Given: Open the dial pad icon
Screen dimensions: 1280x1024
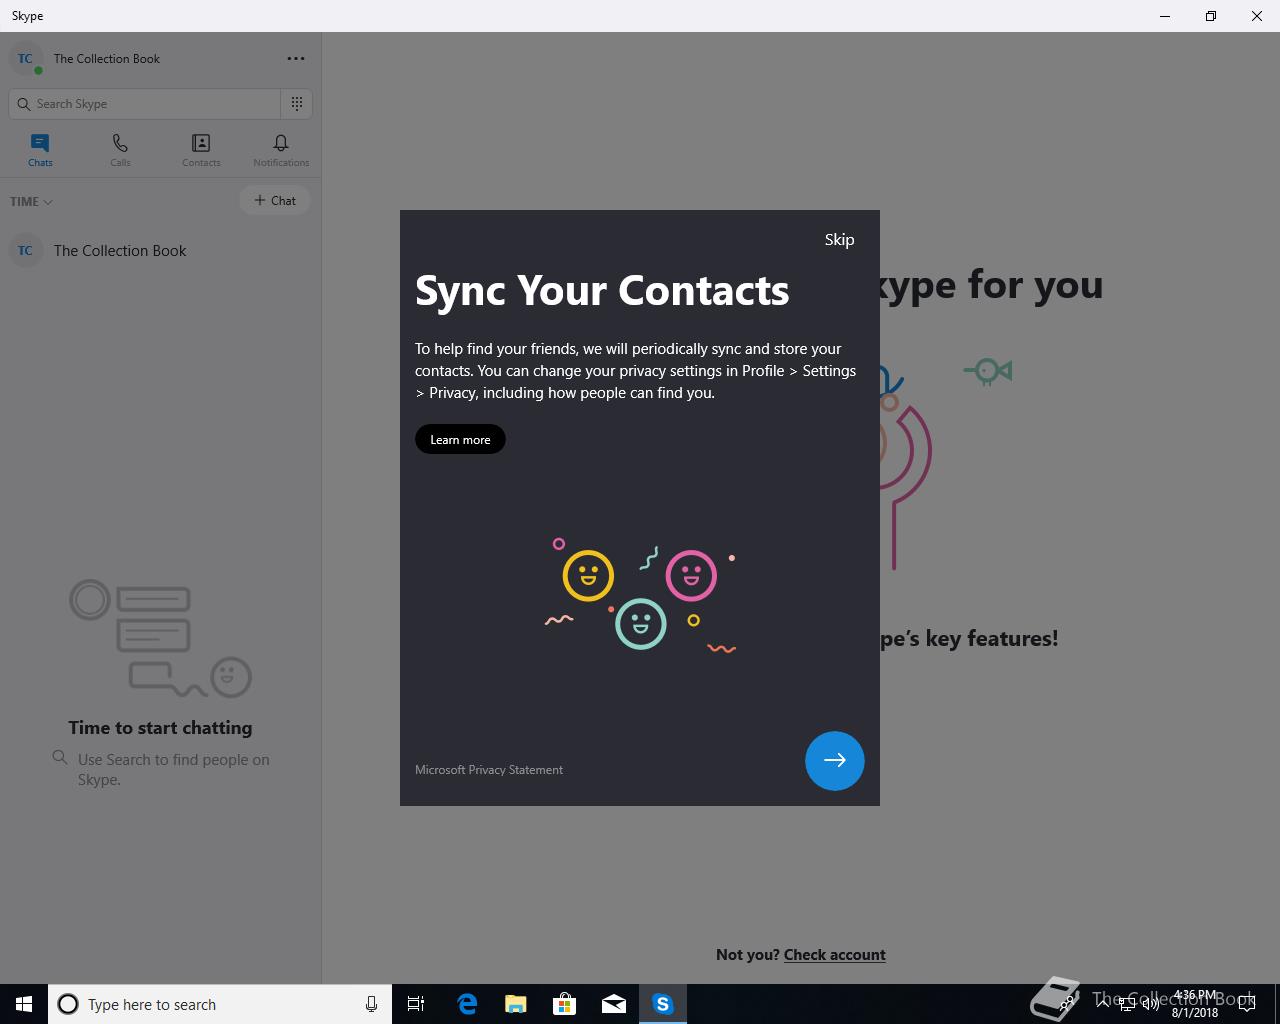Looking at the screenshot, I should 297,104.
